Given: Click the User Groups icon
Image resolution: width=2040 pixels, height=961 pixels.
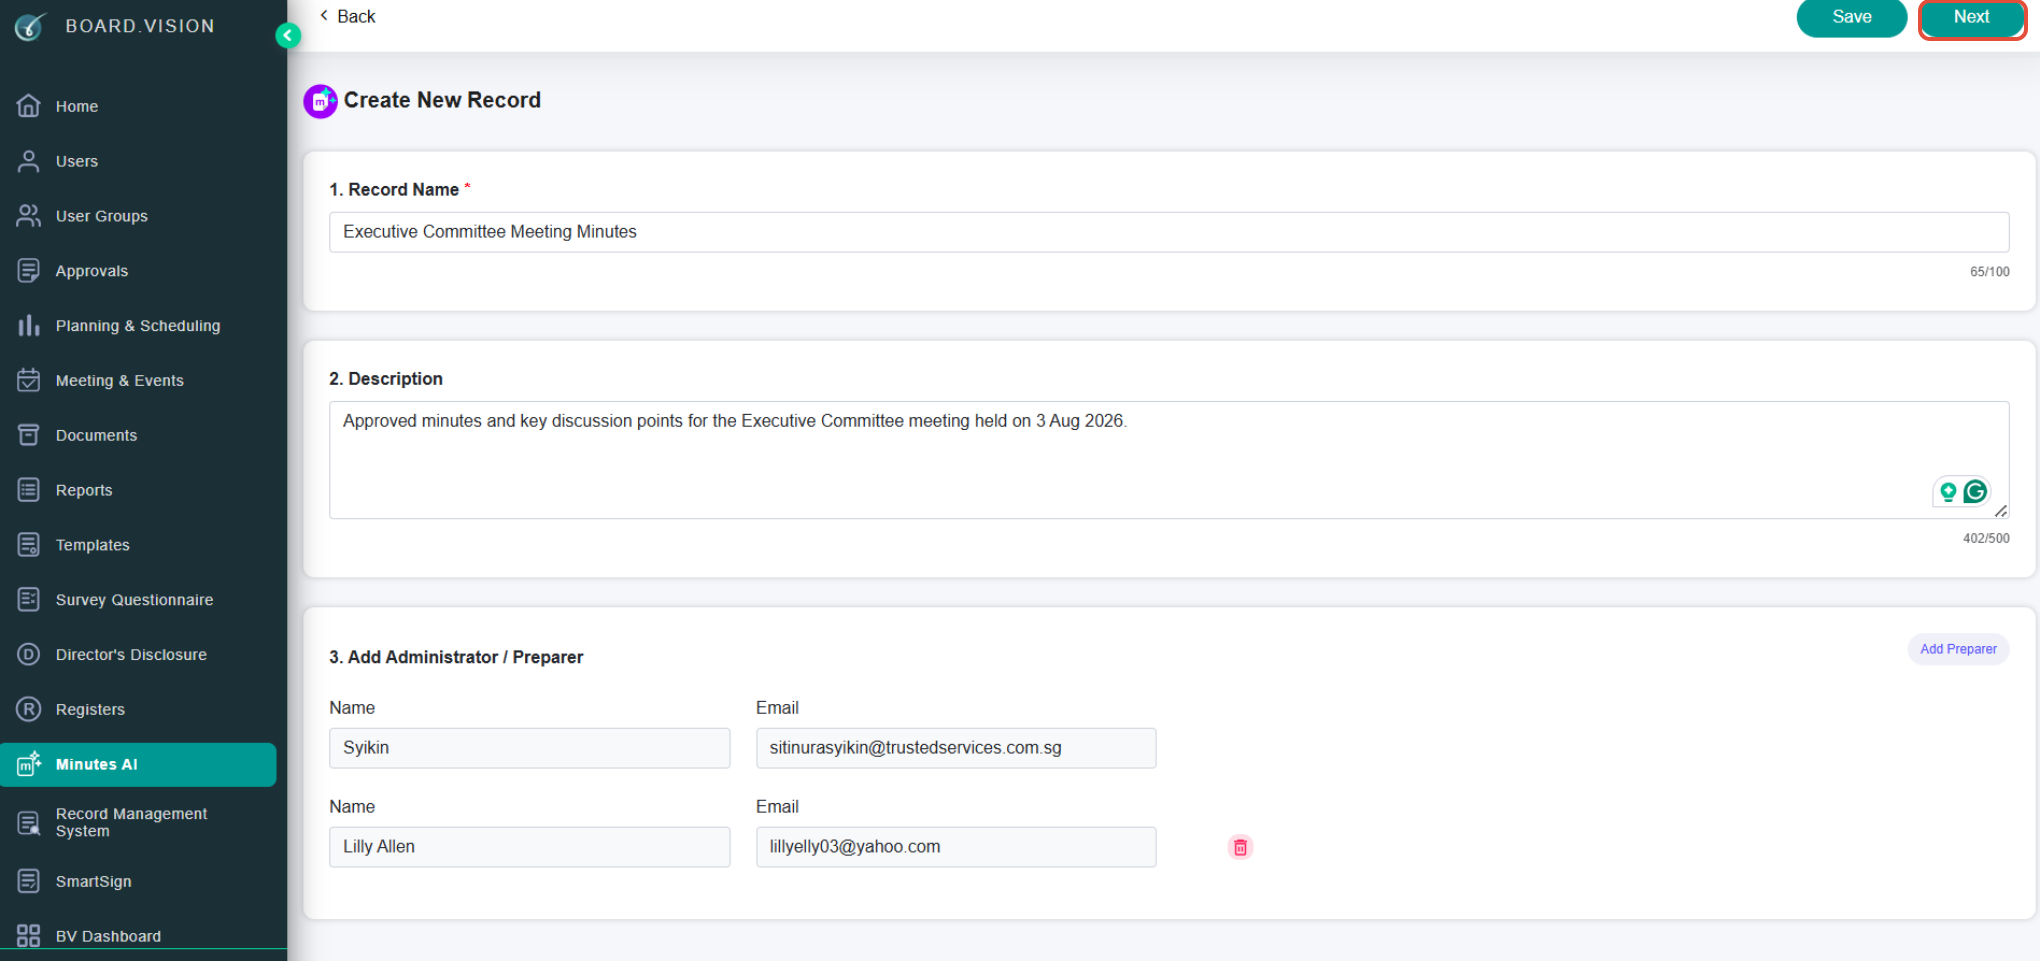Looking at the screenshot, I should [29, 216].
